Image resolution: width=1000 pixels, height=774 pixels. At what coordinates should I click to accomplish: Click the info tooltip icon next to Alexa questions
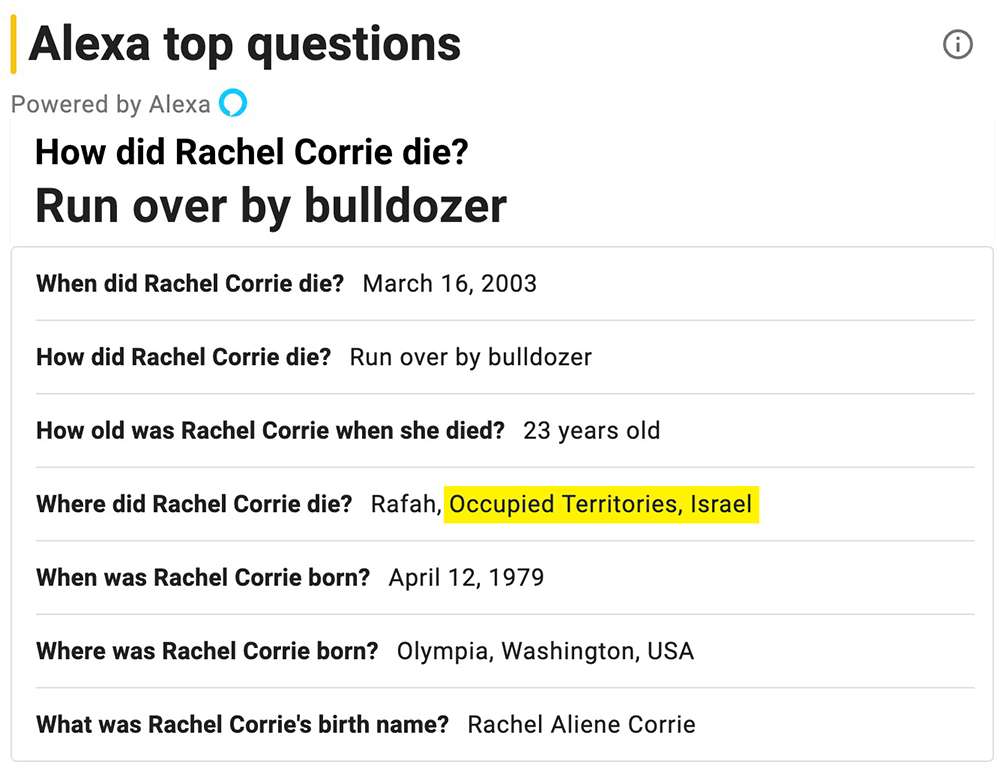point(957,44)
